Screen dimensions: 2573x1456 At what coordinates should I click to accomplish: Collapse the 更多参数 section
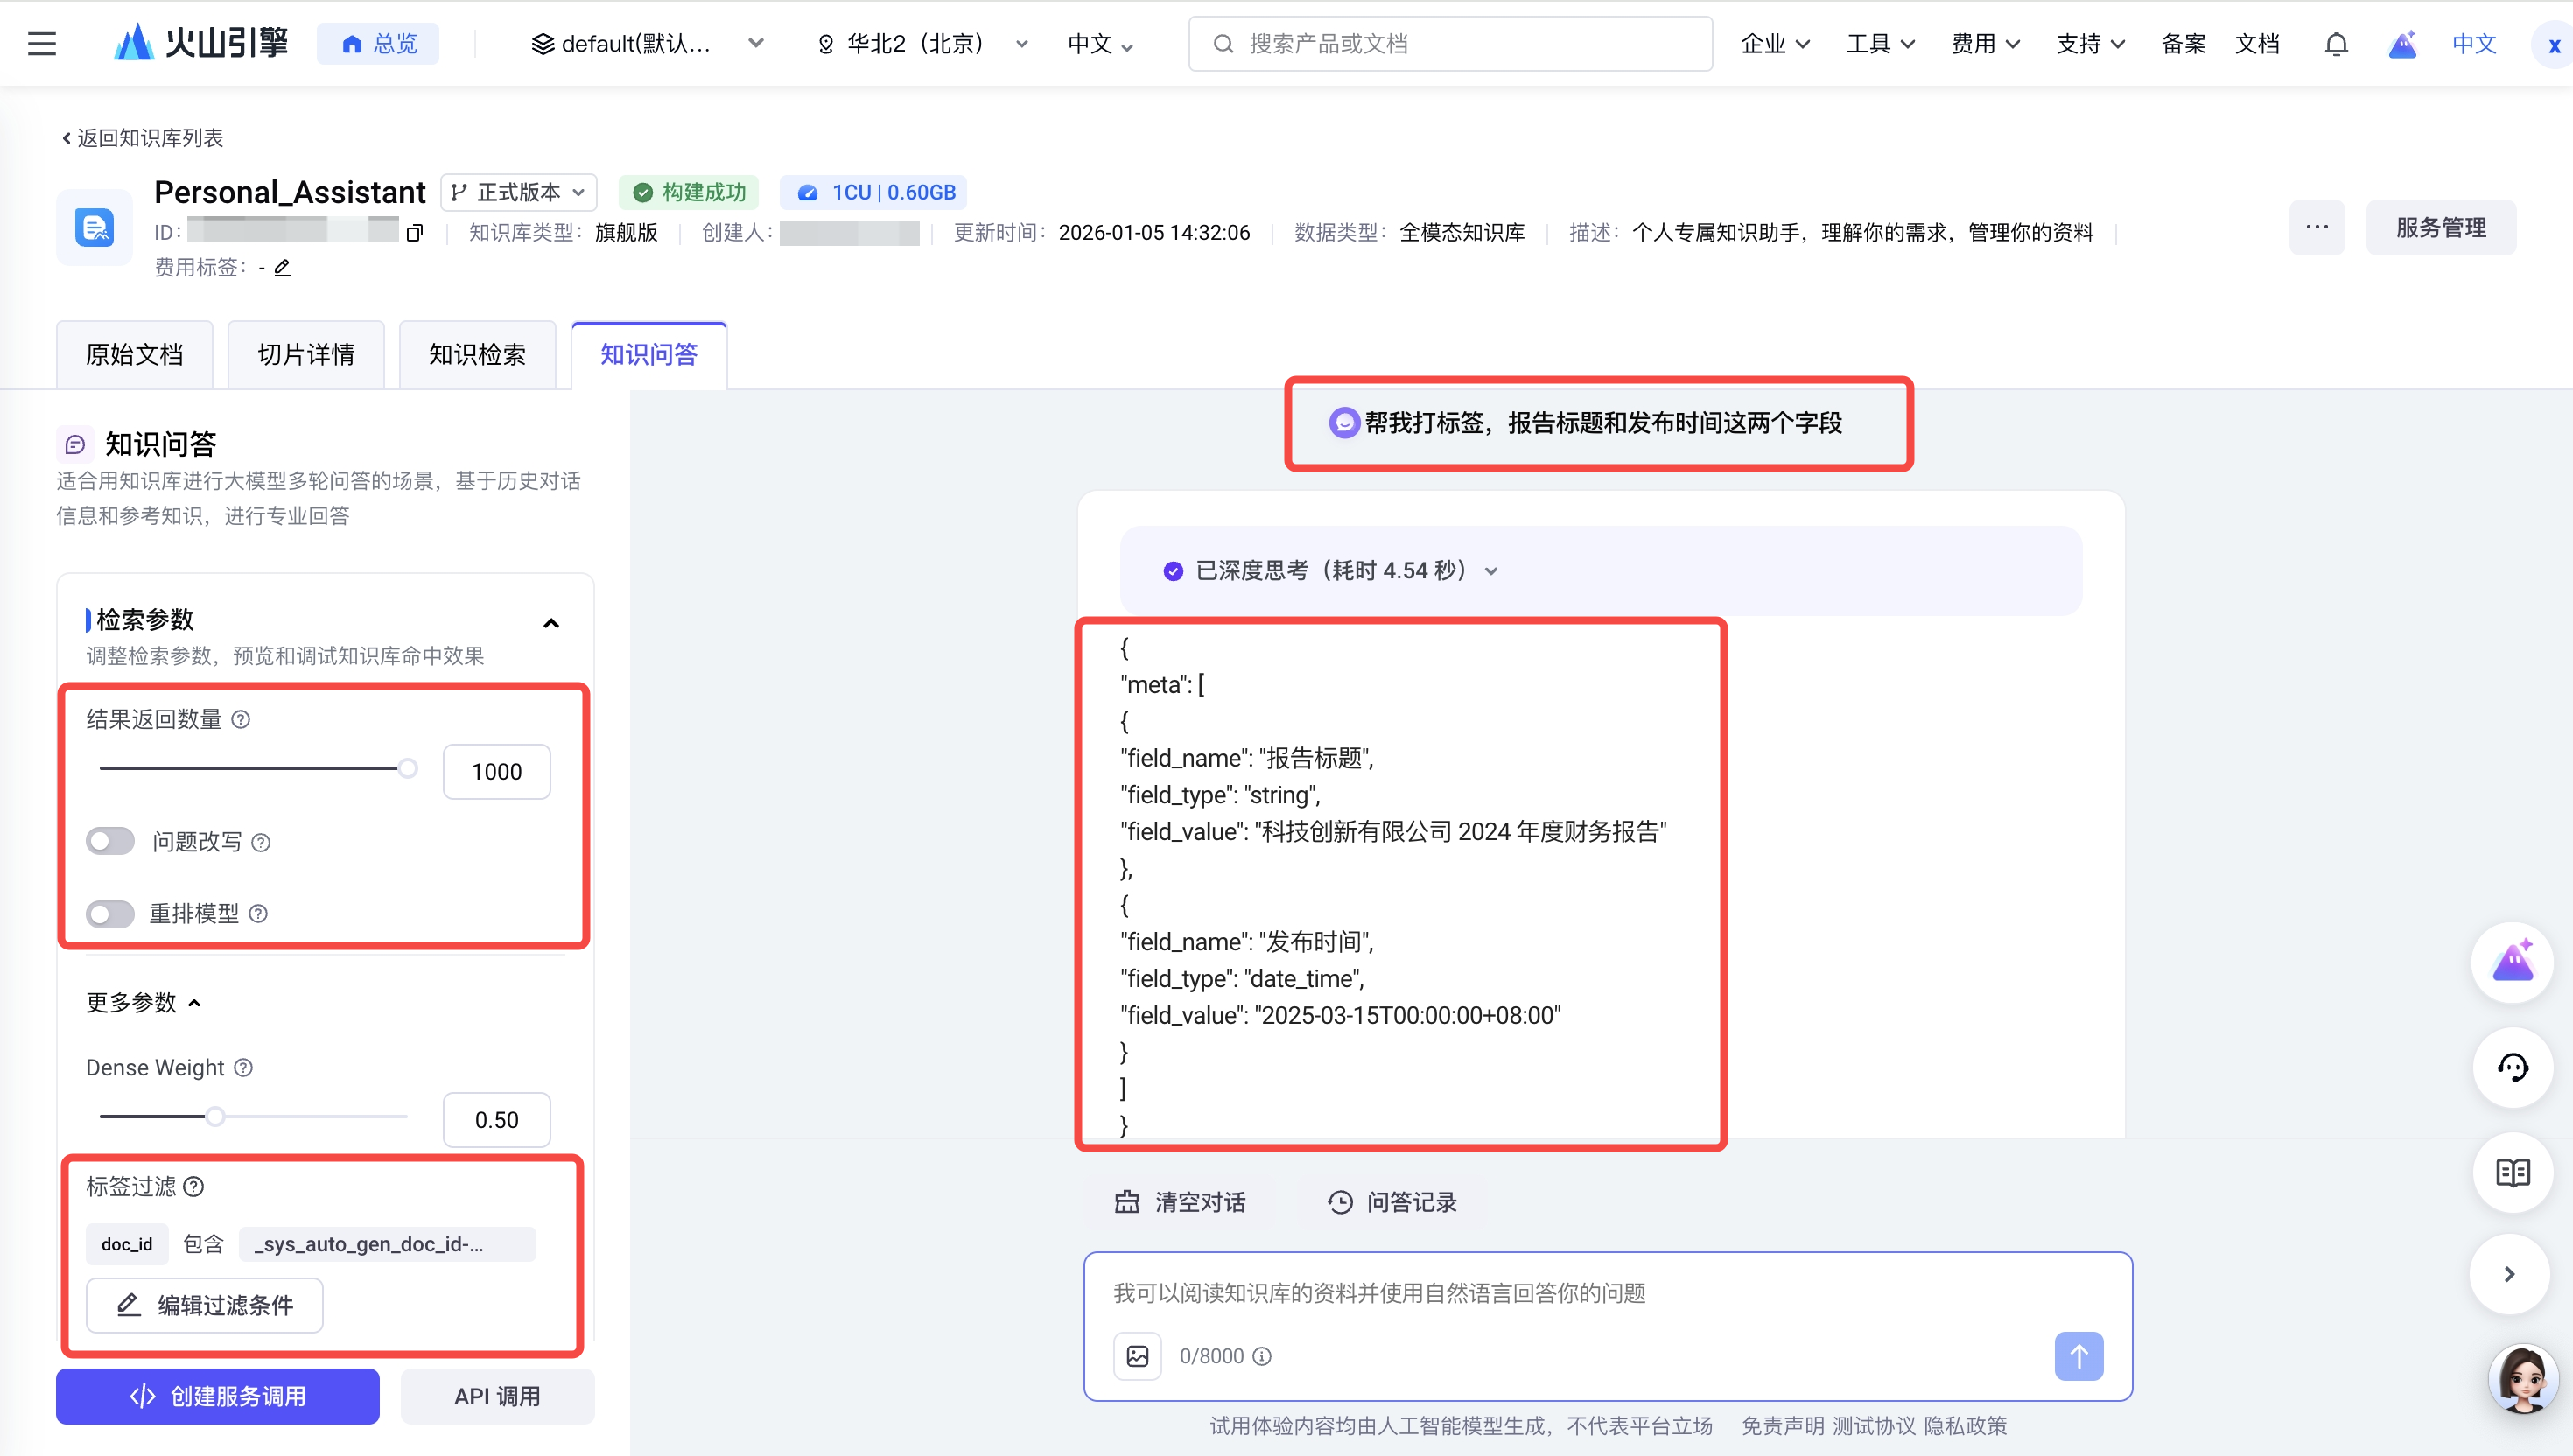(194, 1002)
